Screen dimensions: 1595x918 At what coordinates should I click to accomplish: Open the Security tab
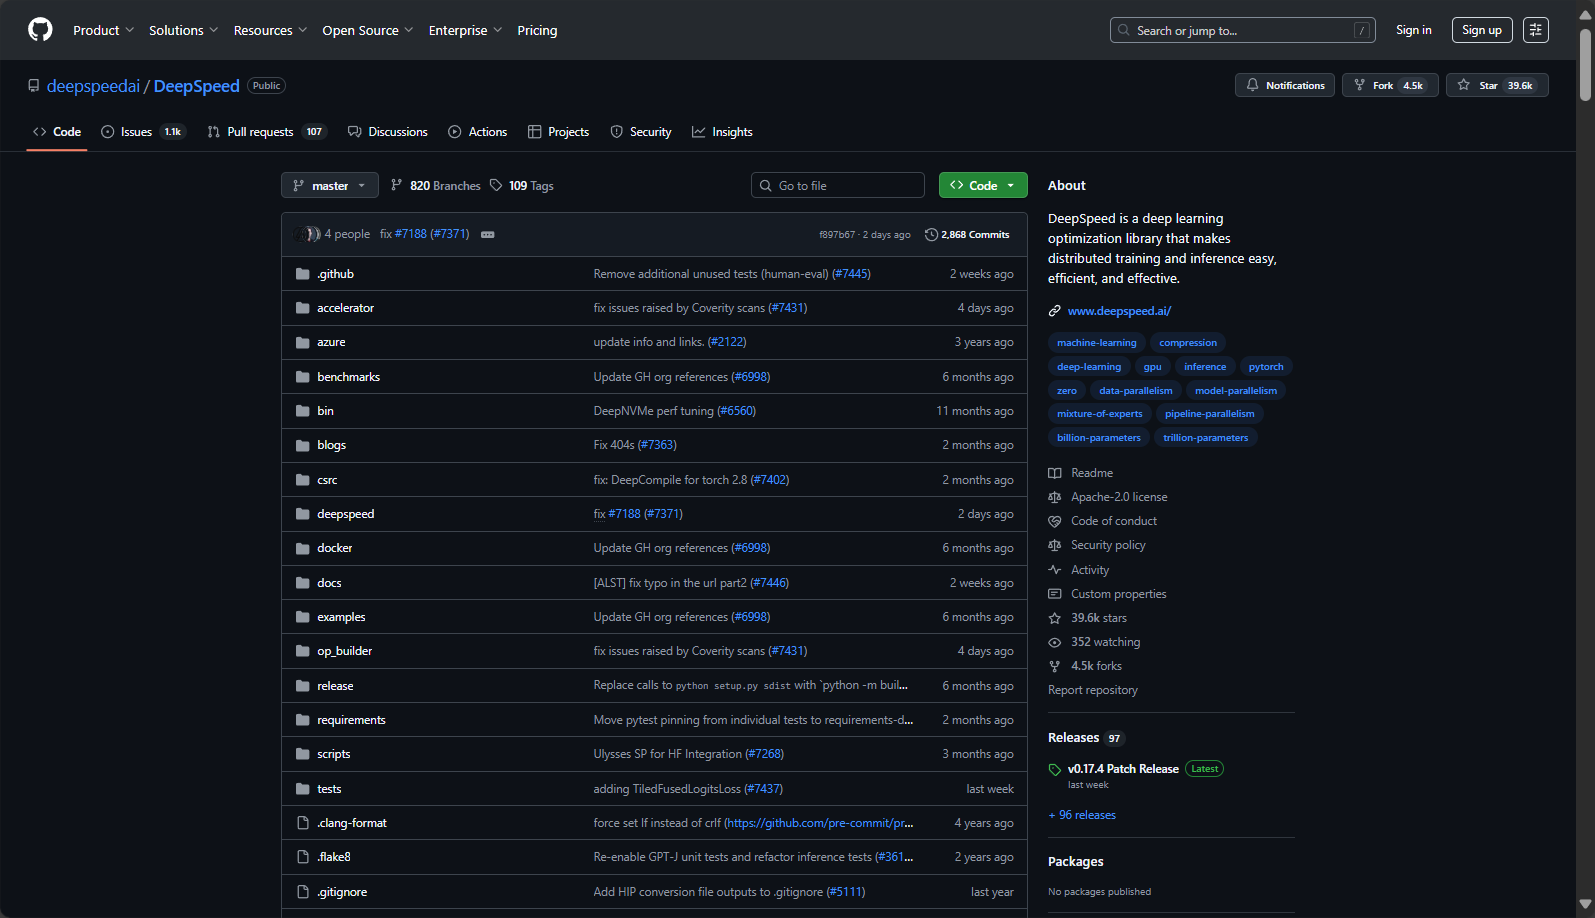[x=641, y=132]
